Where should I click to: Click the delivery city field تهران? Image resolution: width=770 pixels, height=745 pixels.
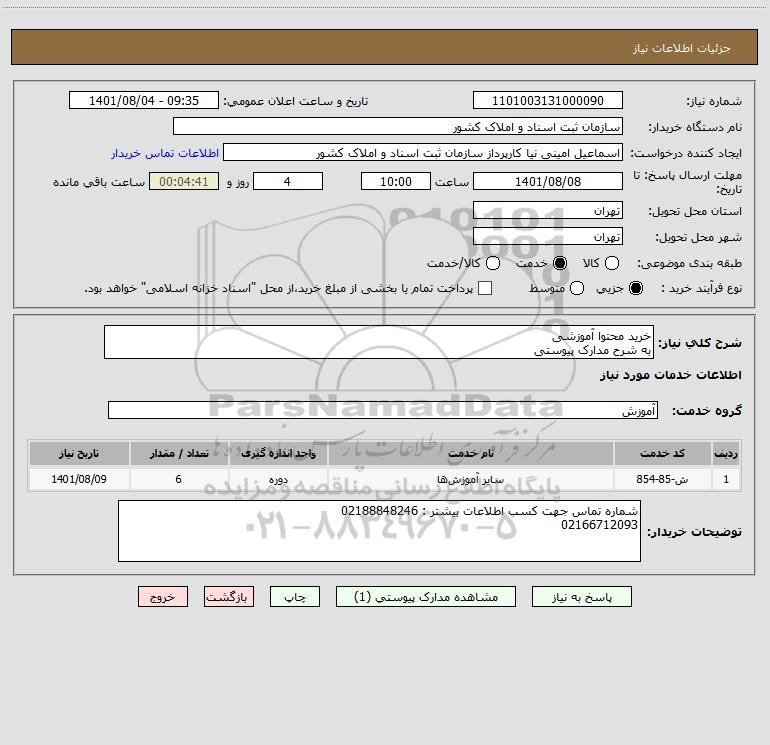pos(548,236)
